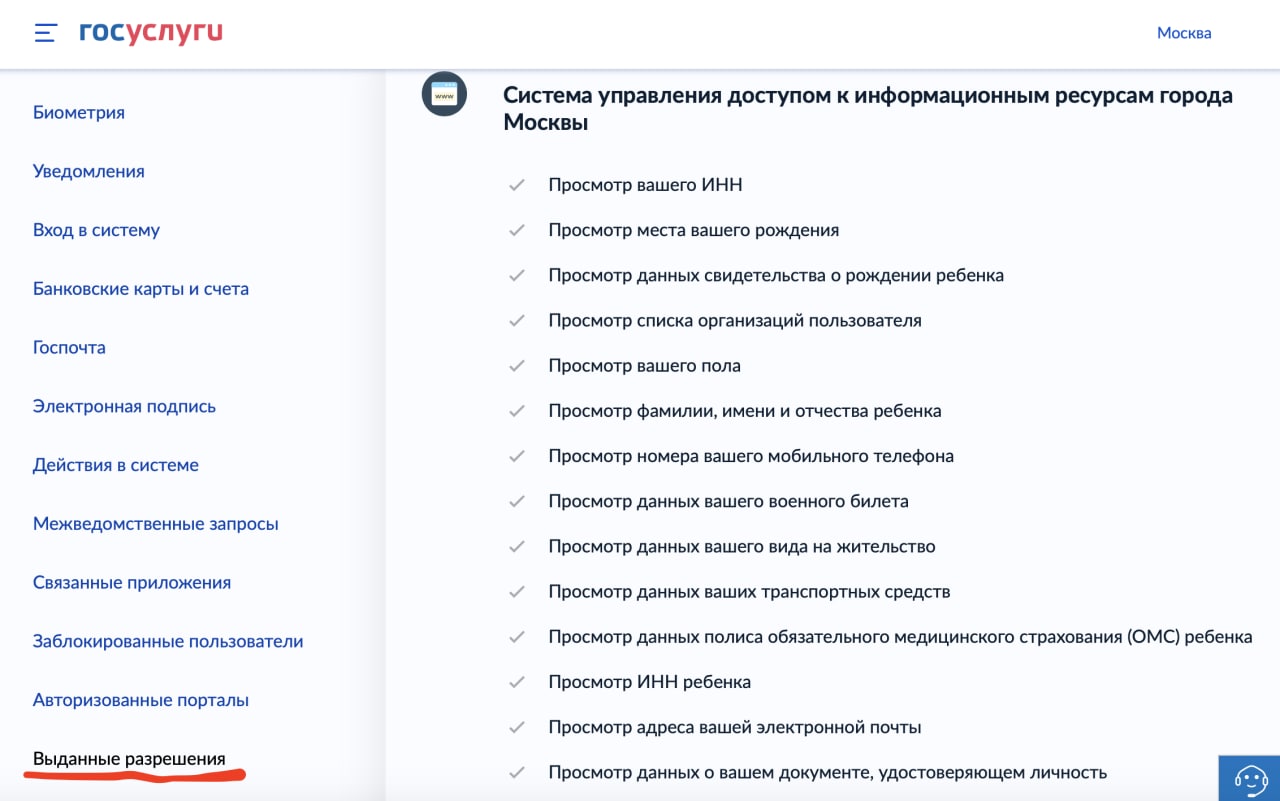Click Просмотр места вашего рождения
The width and height of the screenshot is (1280, 801).
click(694, 230)
